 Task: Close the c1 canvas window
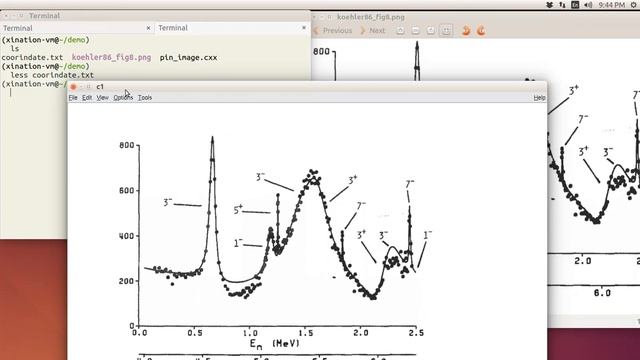(73, 87)
